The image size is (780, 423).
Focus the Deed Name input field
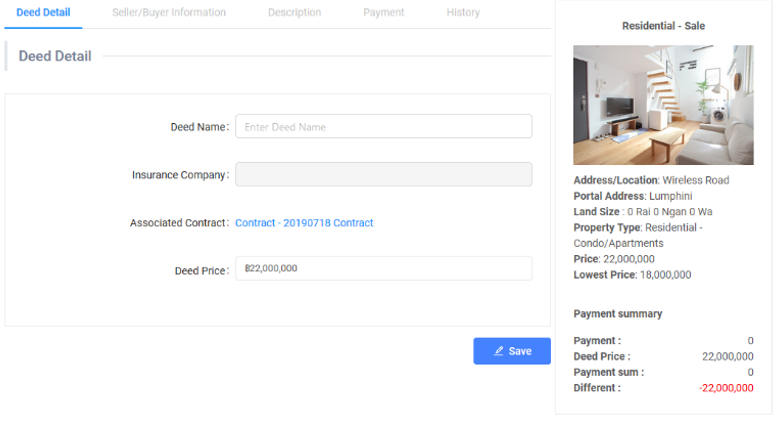click(x=383, y=127)
